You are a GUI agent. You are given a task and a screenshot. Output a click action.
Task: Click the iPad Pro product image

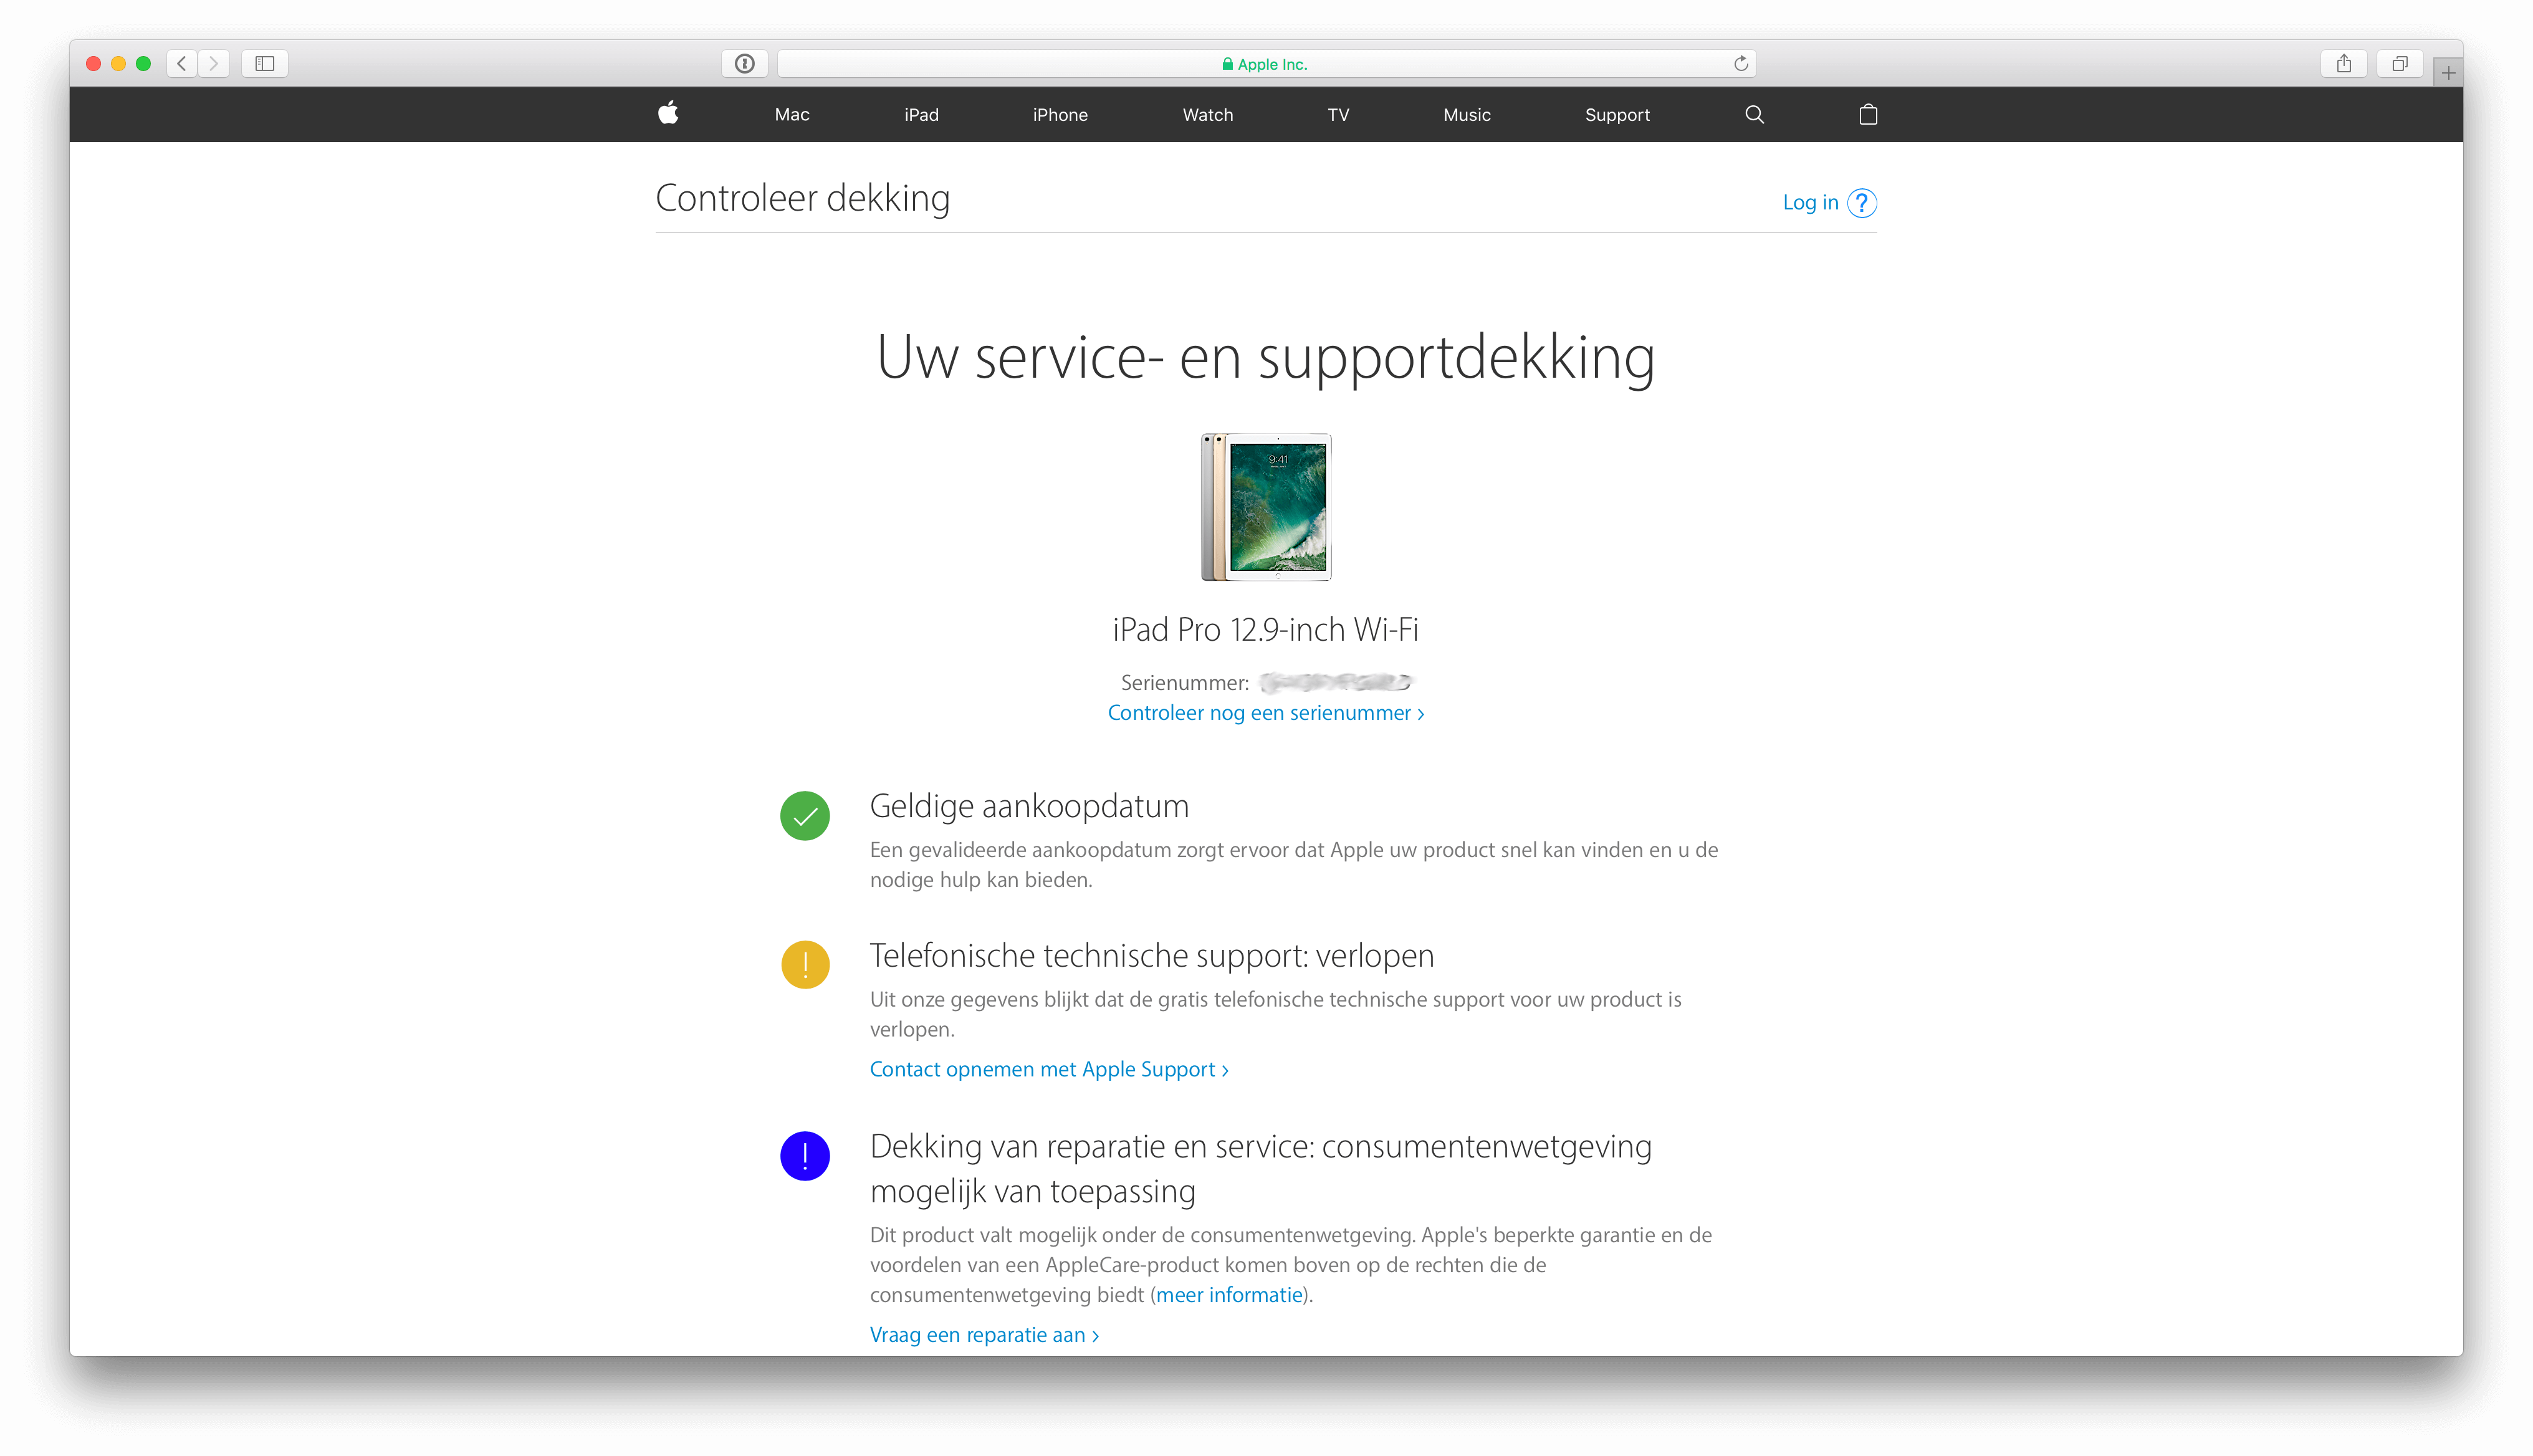pyautogui.click(x=1265, y=507)
